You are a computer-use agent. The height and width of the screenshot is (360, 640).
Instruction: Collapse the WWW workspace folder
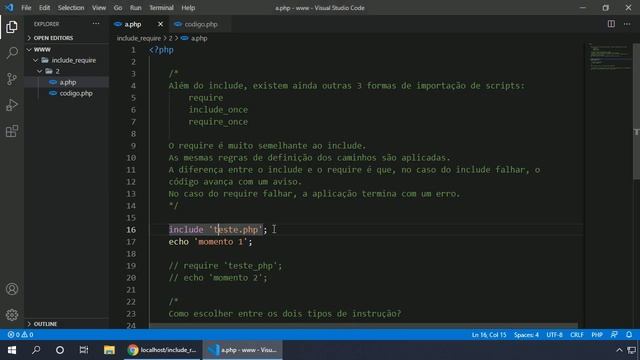[x=67, y=49]
